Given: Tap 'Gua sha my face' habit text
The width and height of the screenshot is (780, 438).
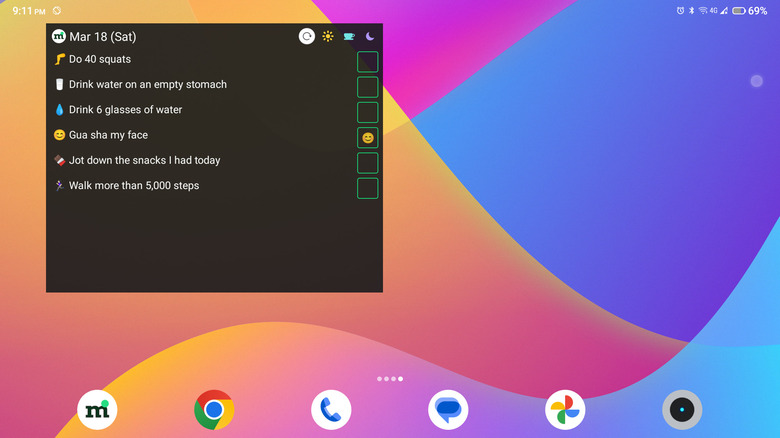Looking at the screenshot, I should (x=108, y=135).
